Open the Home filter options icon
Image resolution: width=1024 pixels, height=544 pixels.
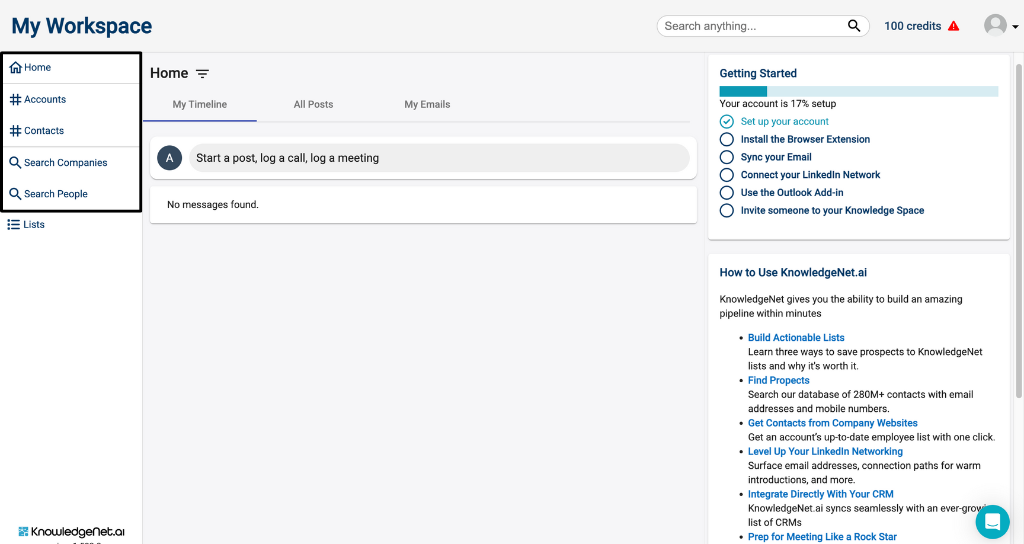[x=202, y=74]
